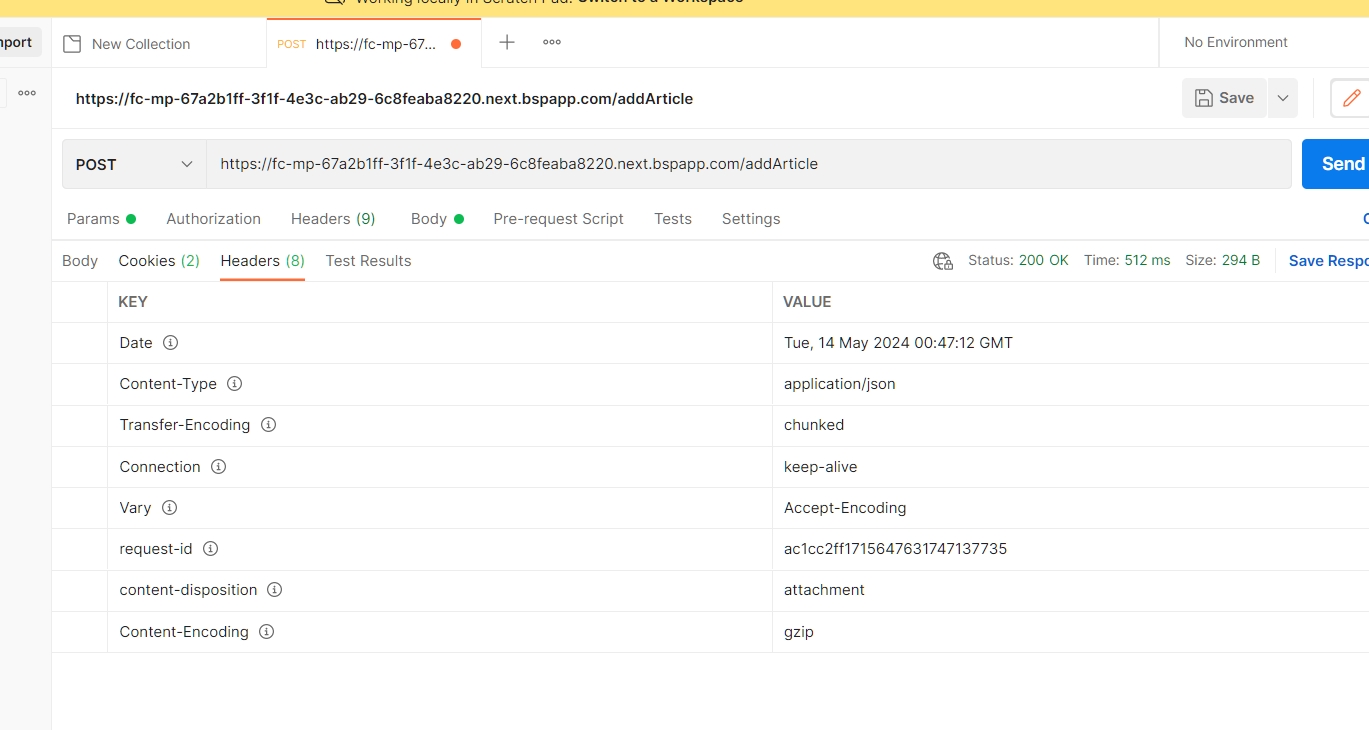The width and height of the screenshot is (1369, 730).
Task: Show info for the request-id header
Action: (x=210, y=549)
